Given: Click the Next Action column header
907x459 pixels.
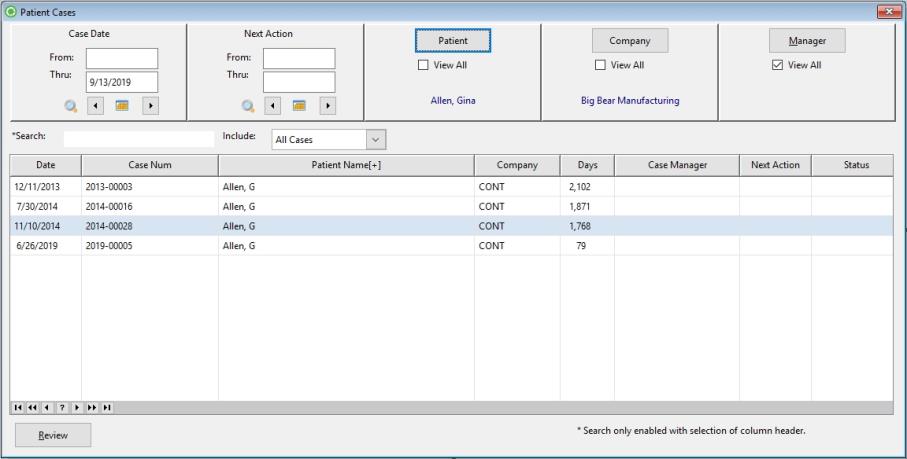Looking at the screenshot, I should 775,165.
